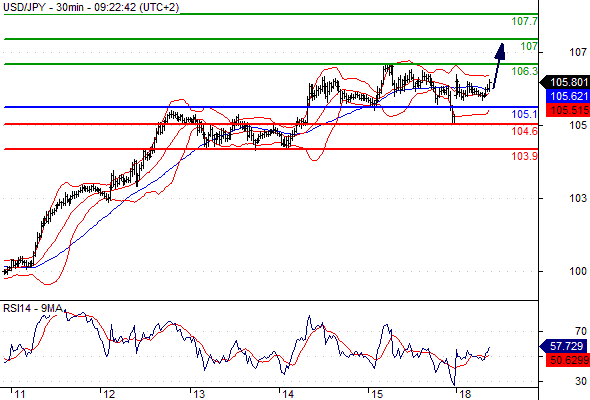Click the 107 price axis label

(x=578, y=52)
